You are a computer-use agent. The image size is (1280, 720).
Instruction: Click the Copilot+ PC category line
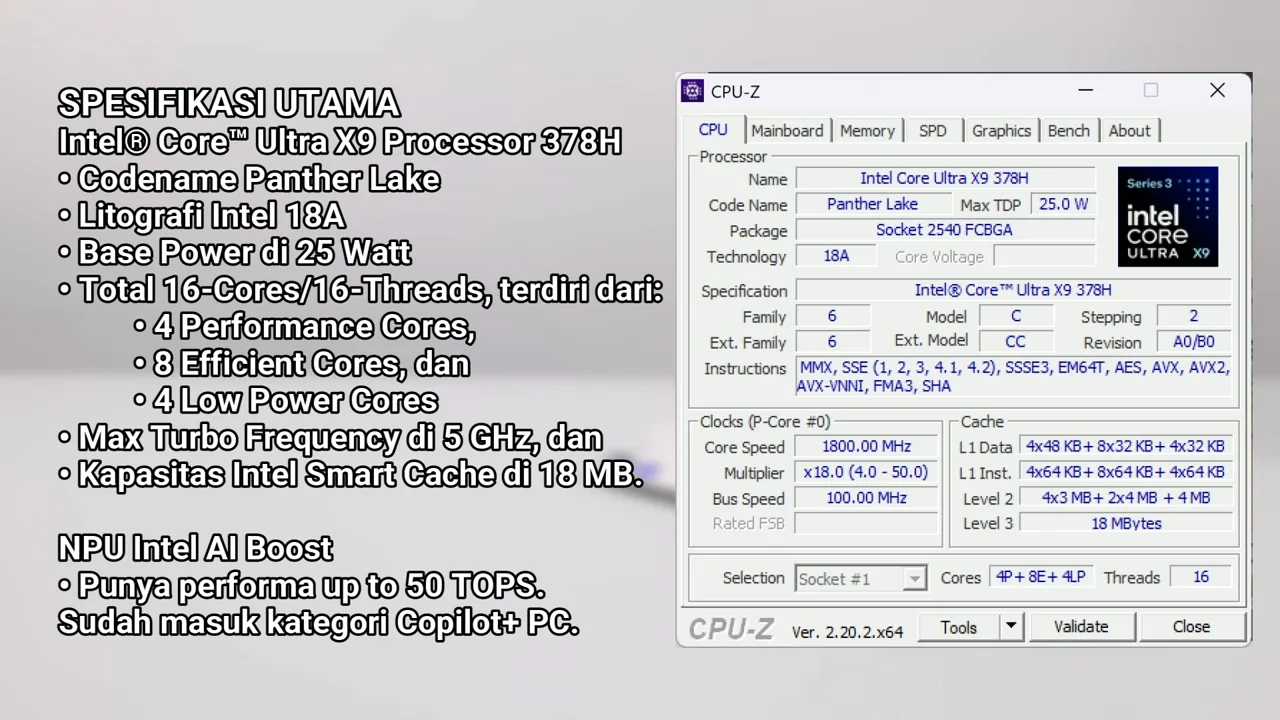point(318,623)
